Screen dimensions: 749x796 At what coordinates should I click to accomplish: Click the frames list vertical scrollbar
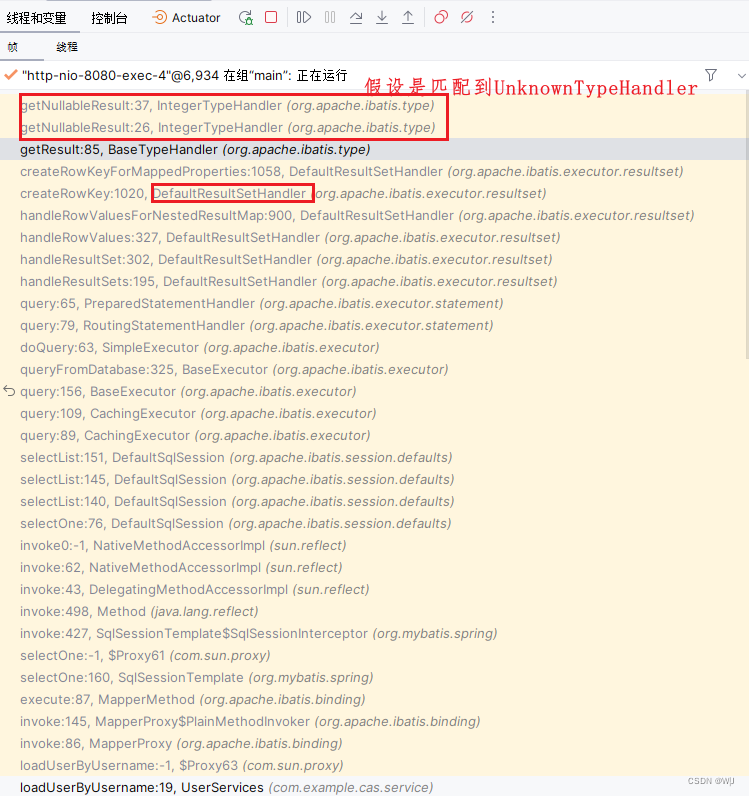pyautogui.click(x=747, y=223)
